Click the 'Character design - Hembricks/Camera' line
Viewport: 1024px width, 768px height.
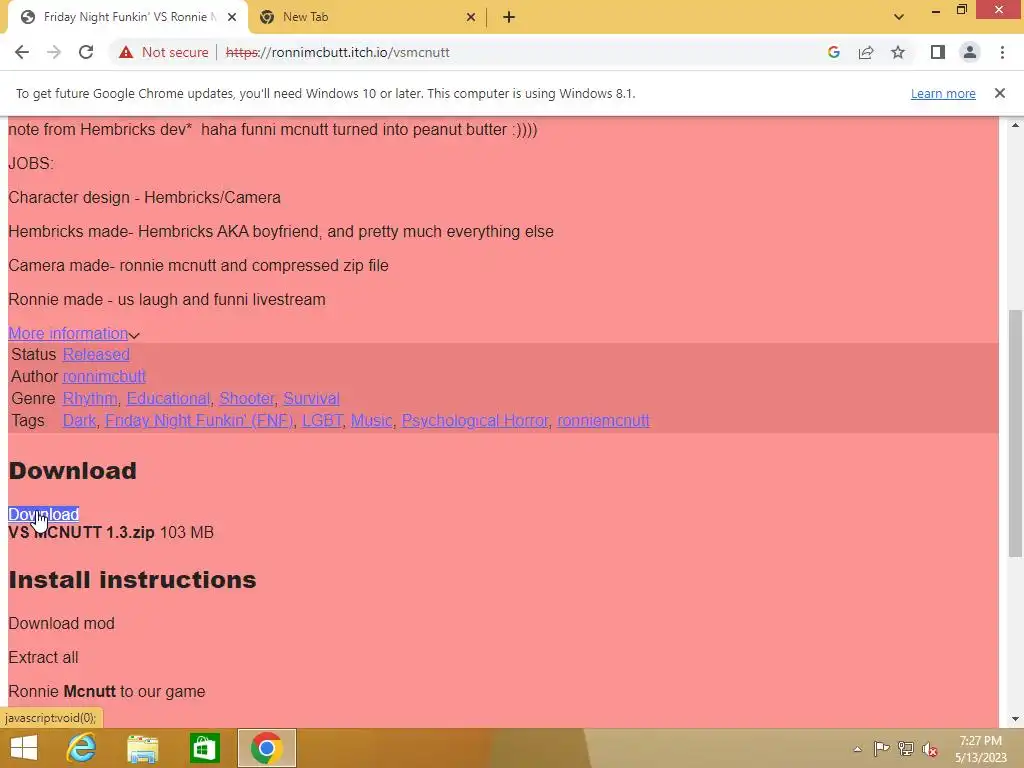[144, 198]
